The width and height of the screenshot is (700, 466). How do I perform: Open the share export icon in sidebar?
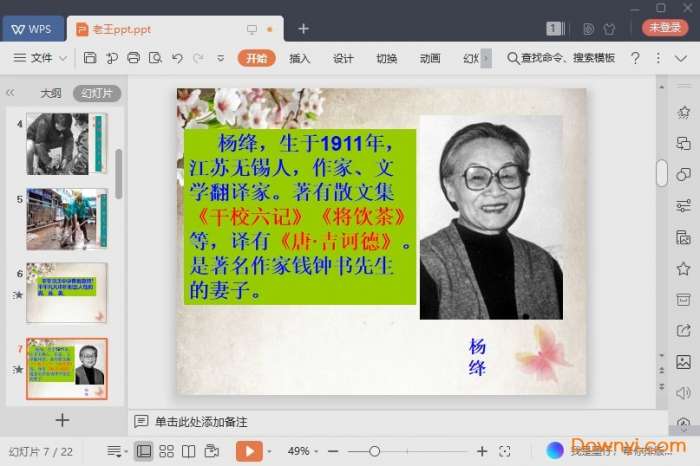point(683,331)
